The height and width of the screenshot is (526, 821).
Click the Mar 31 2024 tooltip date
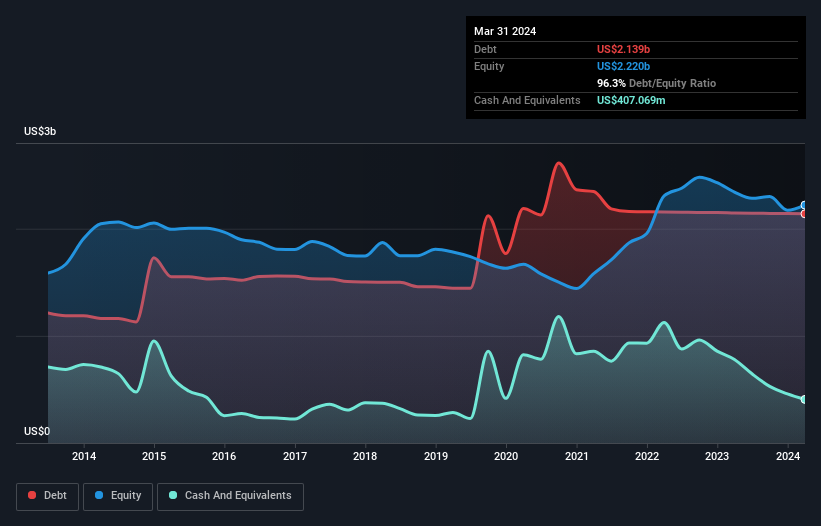click(x=505, y=31)
